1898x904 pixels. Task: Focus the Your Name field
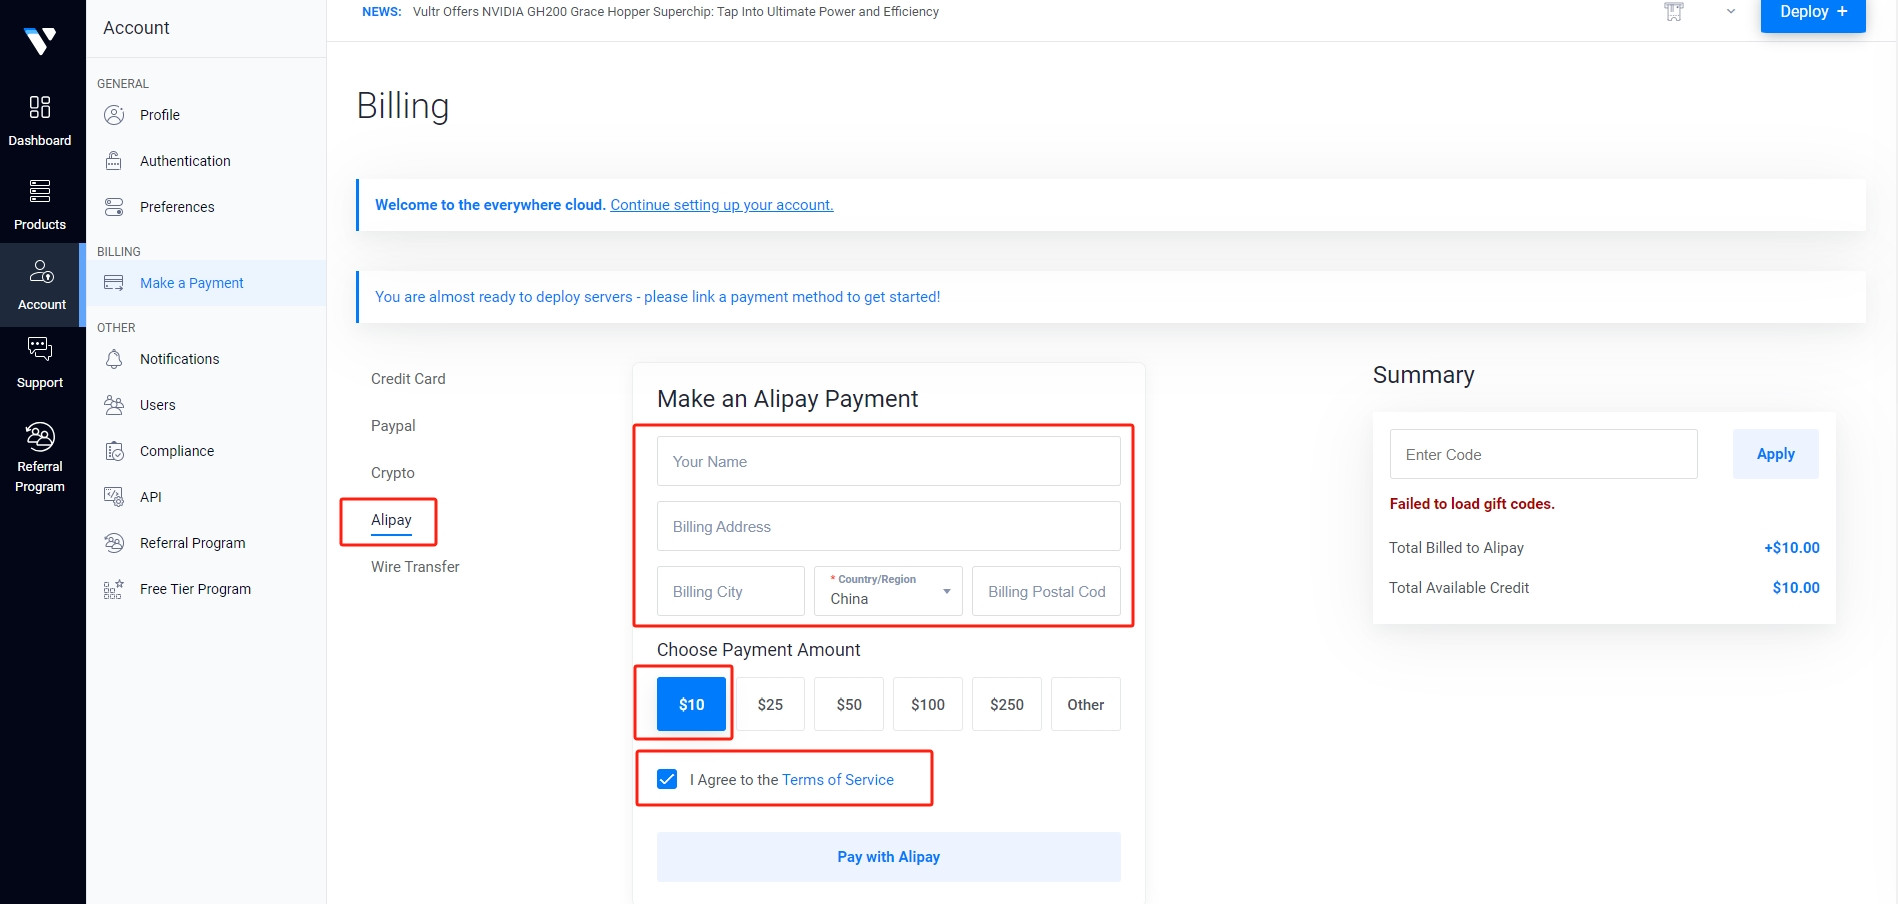pyautogui.click(x=889, y=461)
